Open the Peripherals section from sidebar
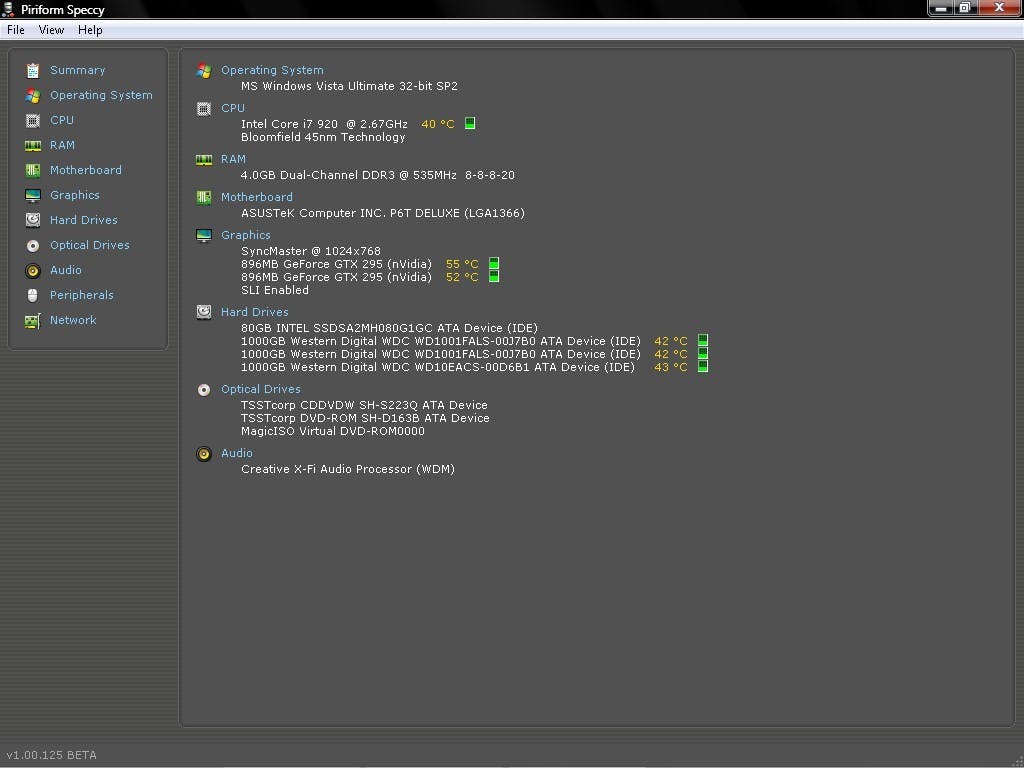1024x768 pixels. pyautogui.click(x=82, y=295)
